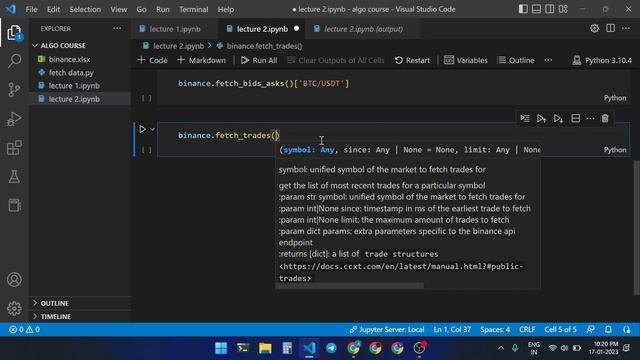The width and height of the screenshot is (640, 360).
Task: Split the editor to the right
Action: [610, 28]
